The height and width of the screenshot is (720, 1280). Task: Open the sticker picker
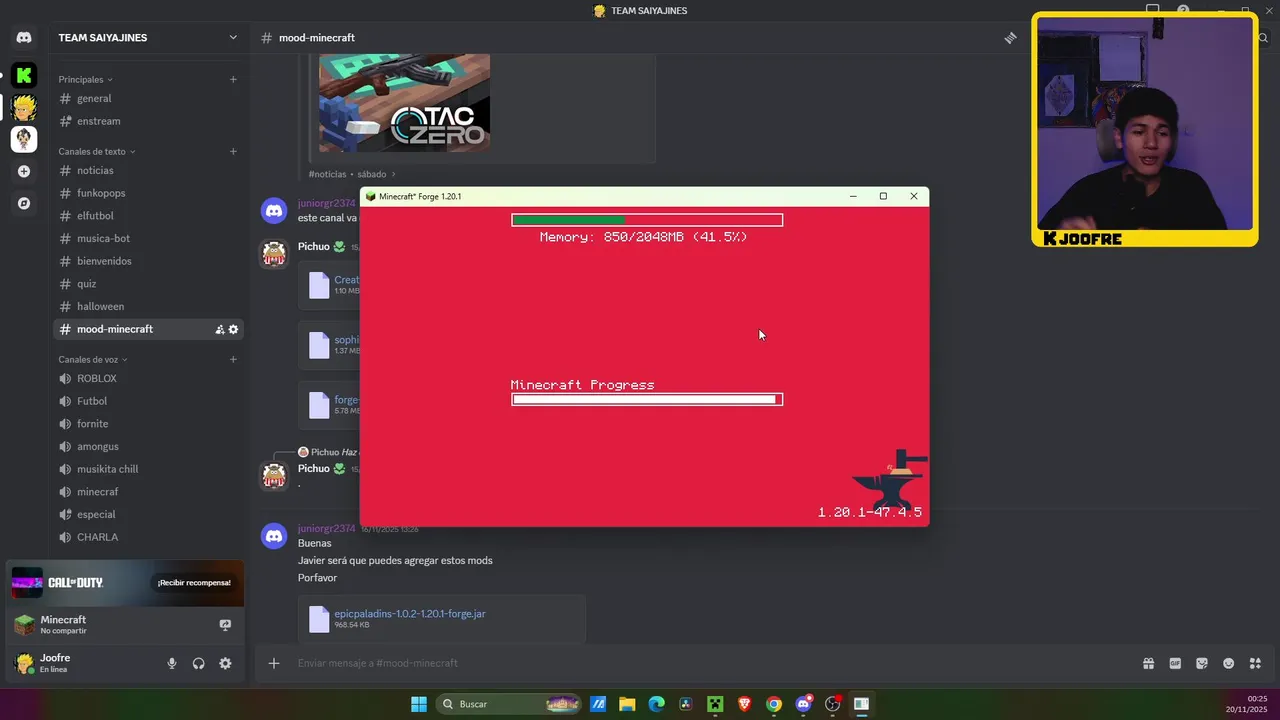[x=1202, y=663]
